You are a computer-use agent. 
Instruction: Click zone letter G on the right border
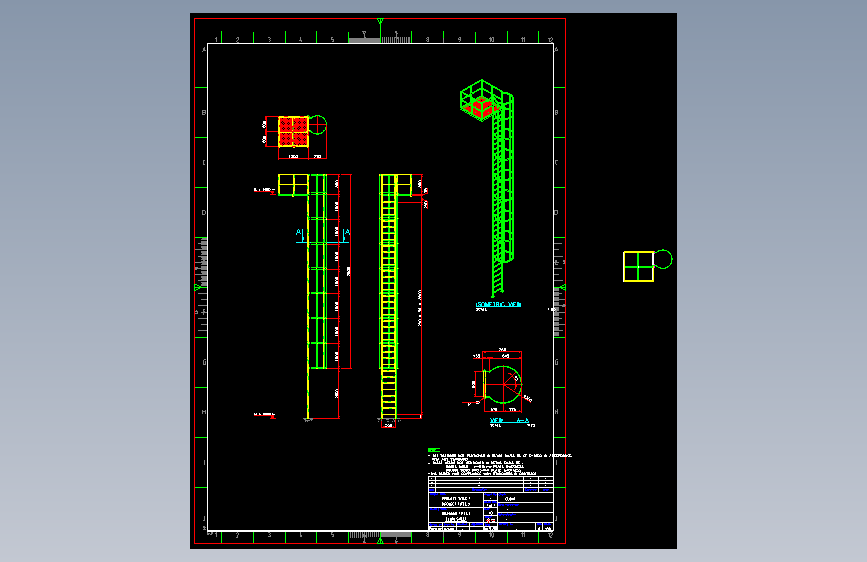click(x=556, y=362)
